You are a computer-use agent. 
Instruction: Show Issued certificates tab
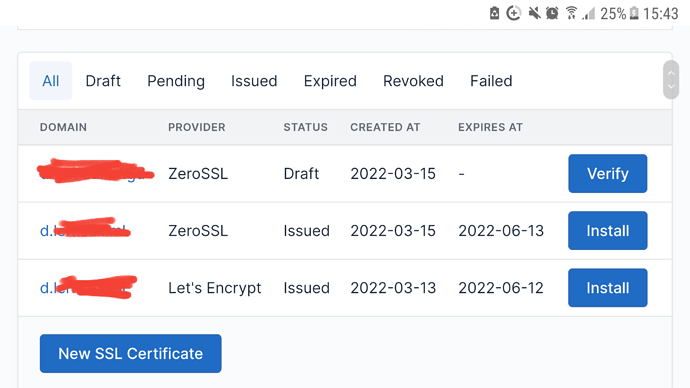tap(254, 81)
